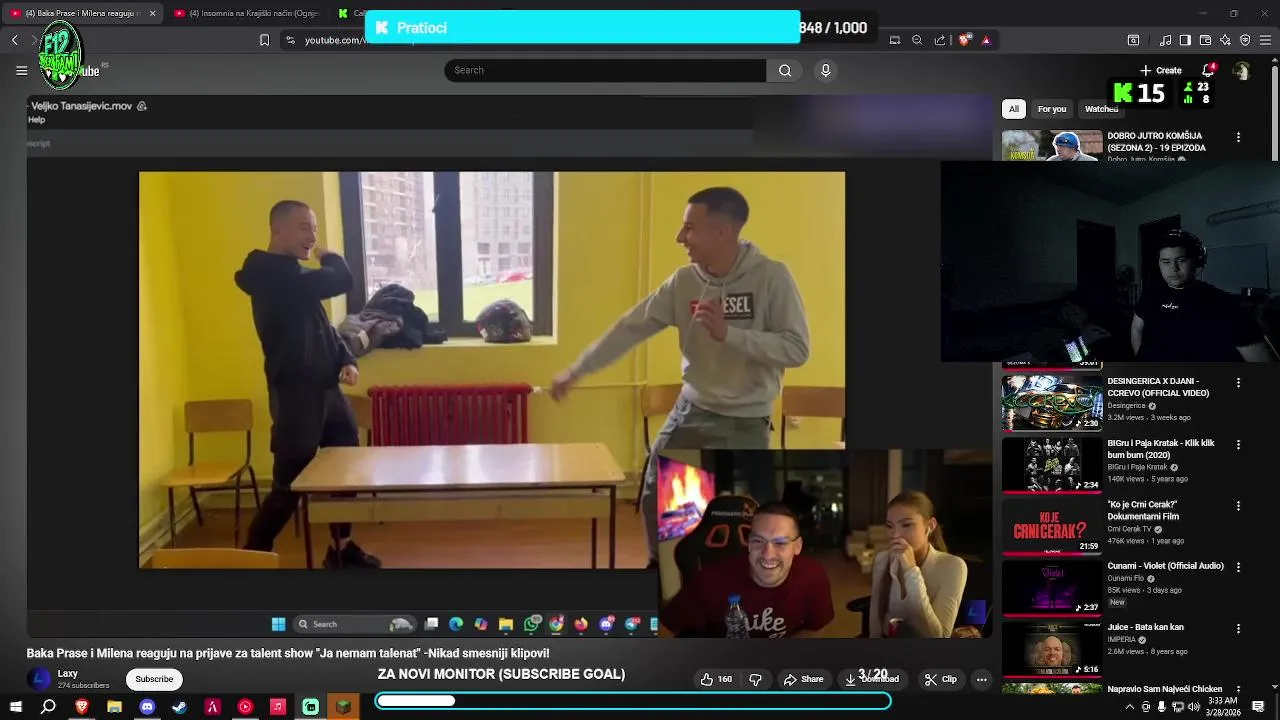The height and width of the screenshot is (720, 1280).
Task: Select the For you filter chip
Action: coord(1052,109)
